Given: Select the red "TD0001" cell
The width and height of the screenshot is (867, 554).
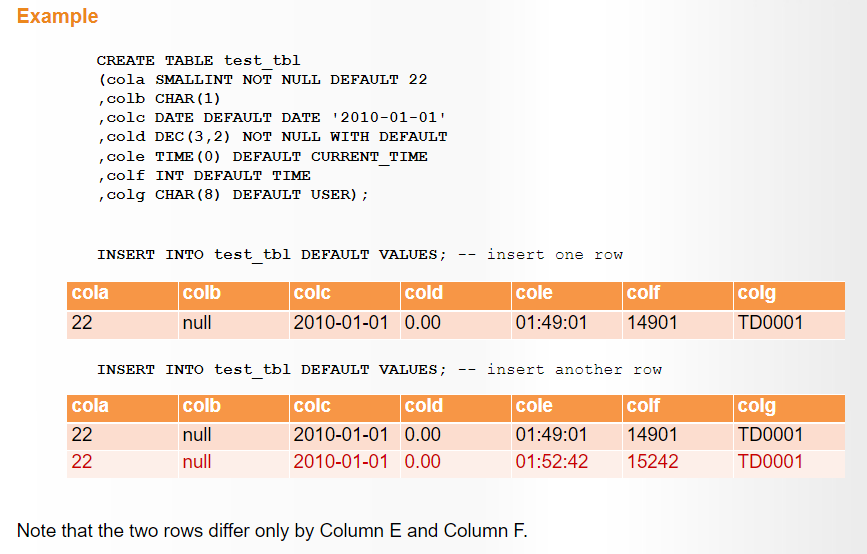Looking at the screenshot, I should click(x=770, y=461).
